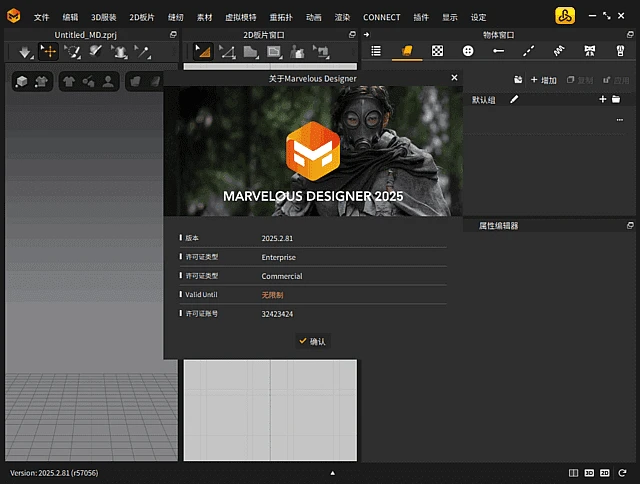
Task: Click the simulate down-arrow icon in 3D toolbar
Action: click(x=25, y=51)
